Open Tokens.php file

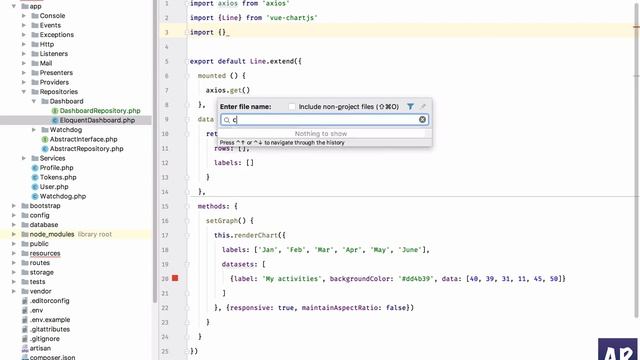point(58,177)
